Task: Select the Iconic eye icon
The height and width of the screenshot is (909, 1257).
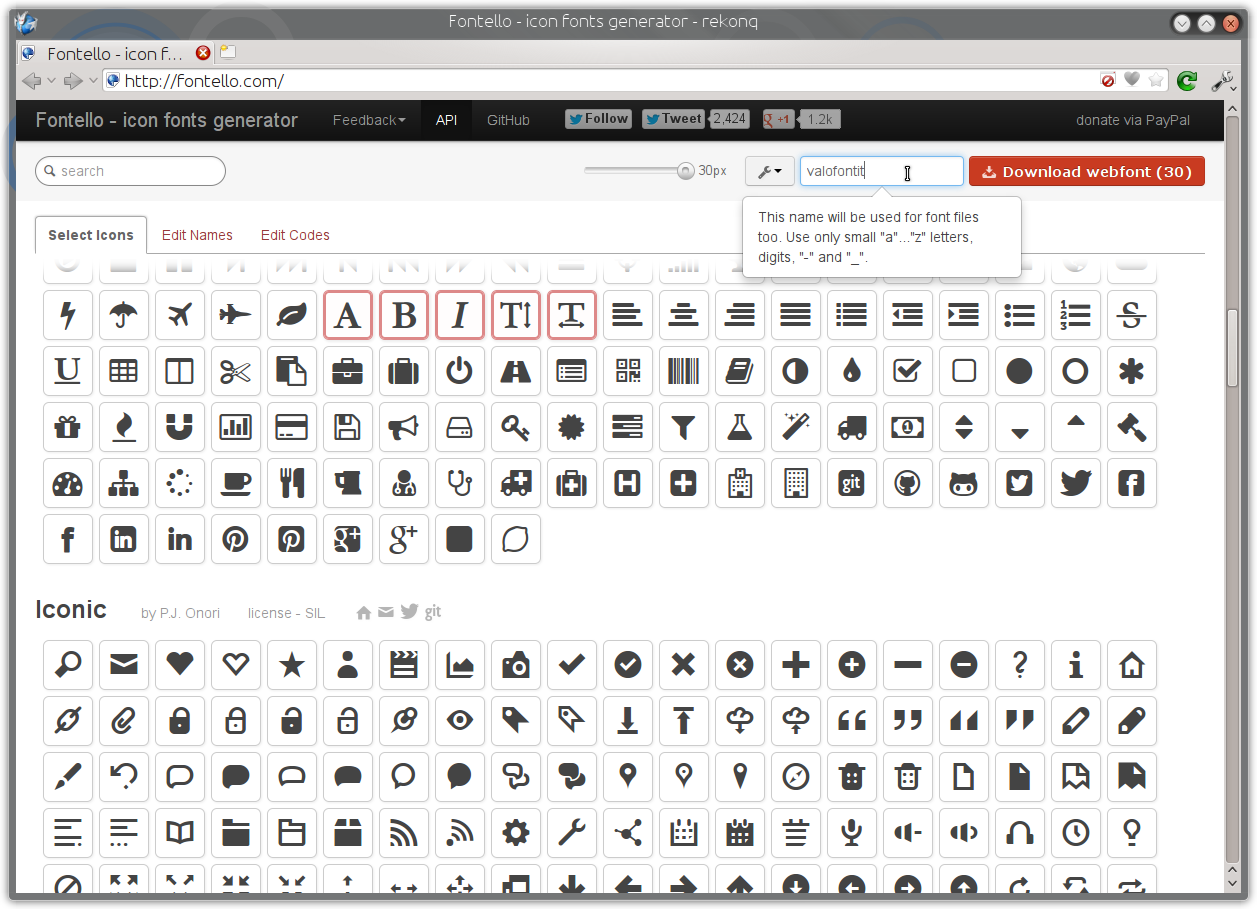Action: [x=460, y=720]
